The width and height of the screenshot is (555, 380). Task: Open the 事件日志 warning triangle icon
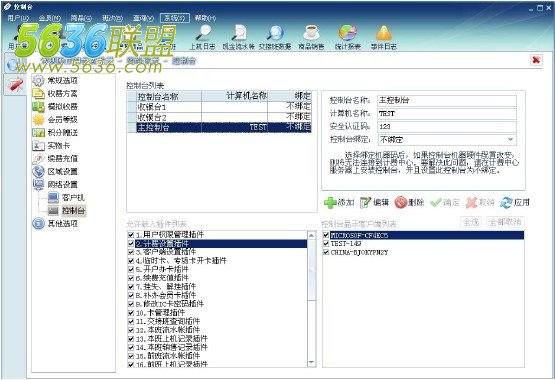click(384, 37)
